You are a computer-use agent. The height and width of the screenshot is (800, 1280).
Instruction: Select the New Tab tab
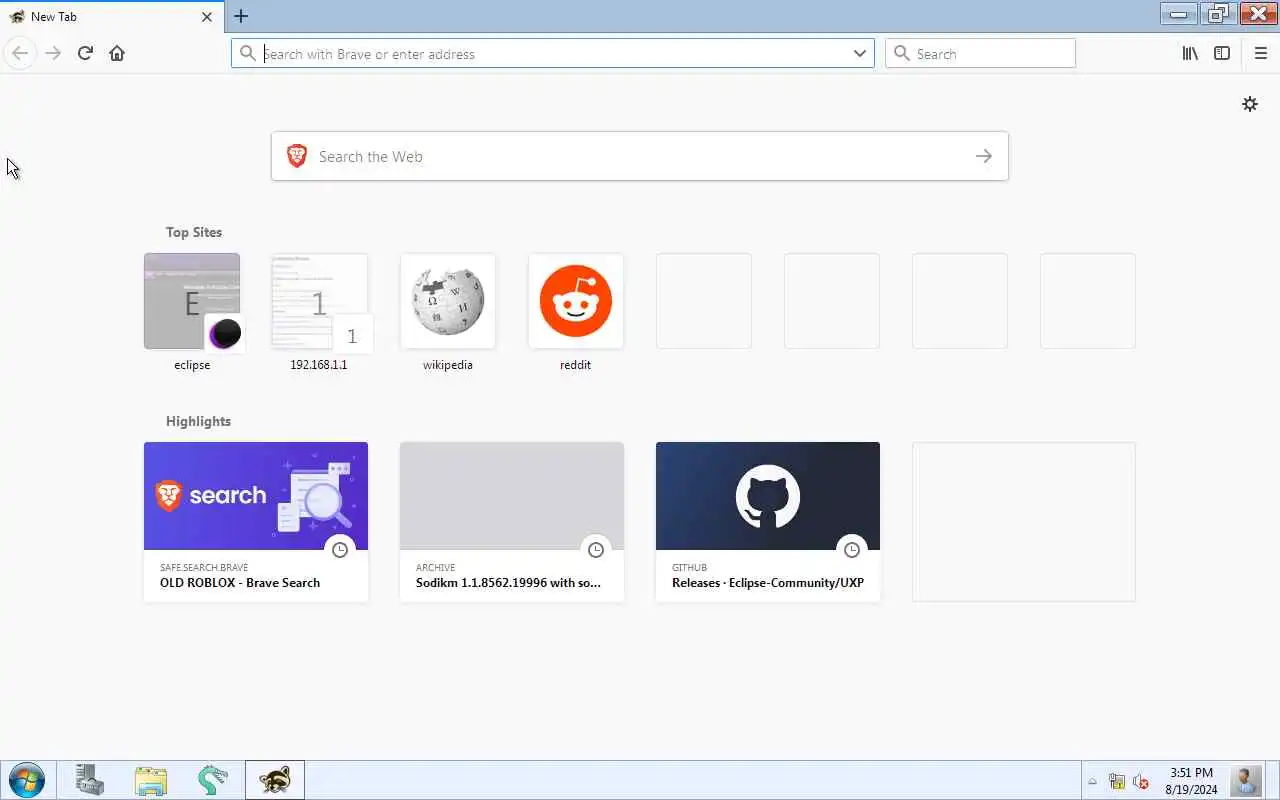point(112,16)
